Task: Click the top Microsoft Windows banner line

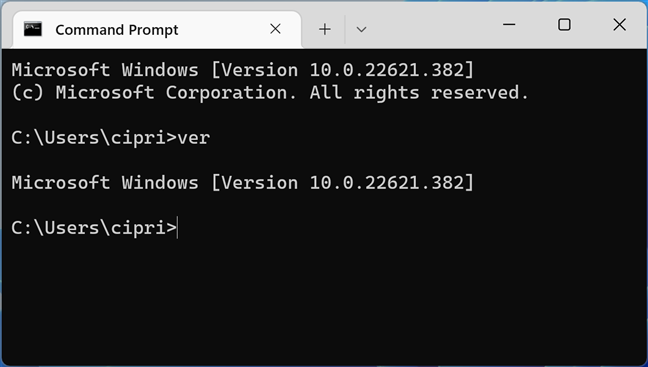Action: (x=243, y=70)
